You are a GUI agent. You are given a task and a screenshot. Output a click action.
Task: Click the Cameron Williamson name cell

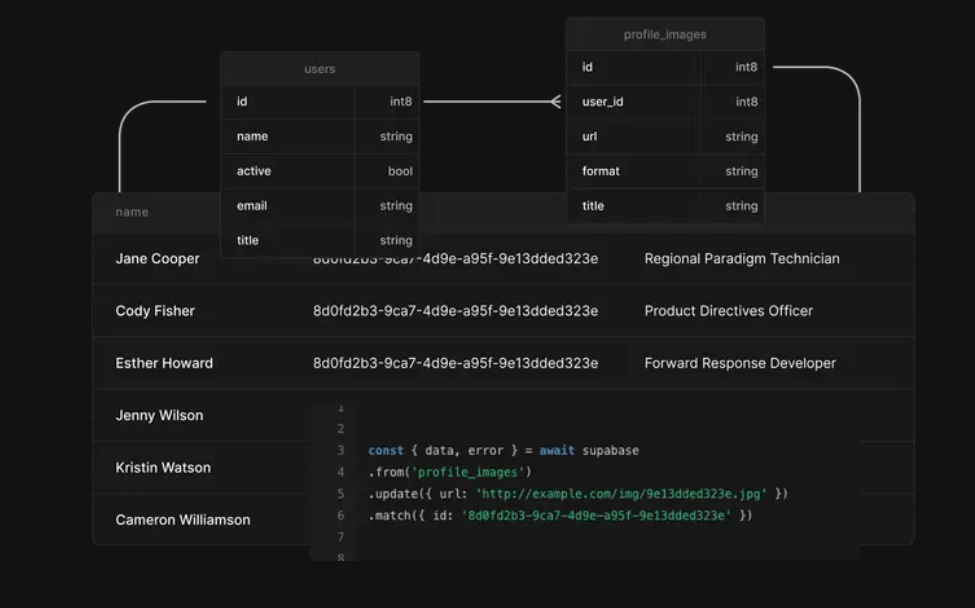[x=183, y=520]
